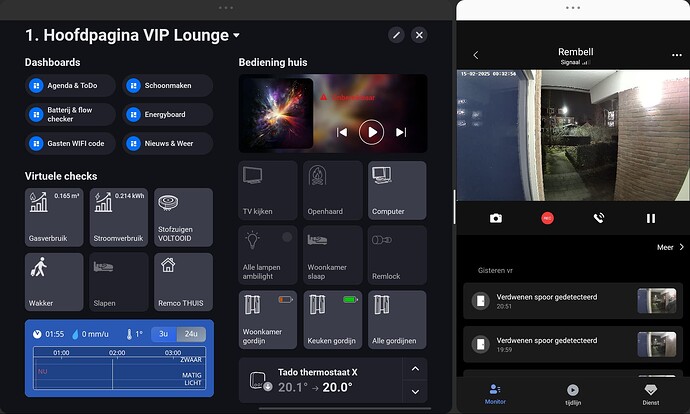The image size is (690, 414).
Task: Close the dashboard with X button
Action: pos(419,35)
